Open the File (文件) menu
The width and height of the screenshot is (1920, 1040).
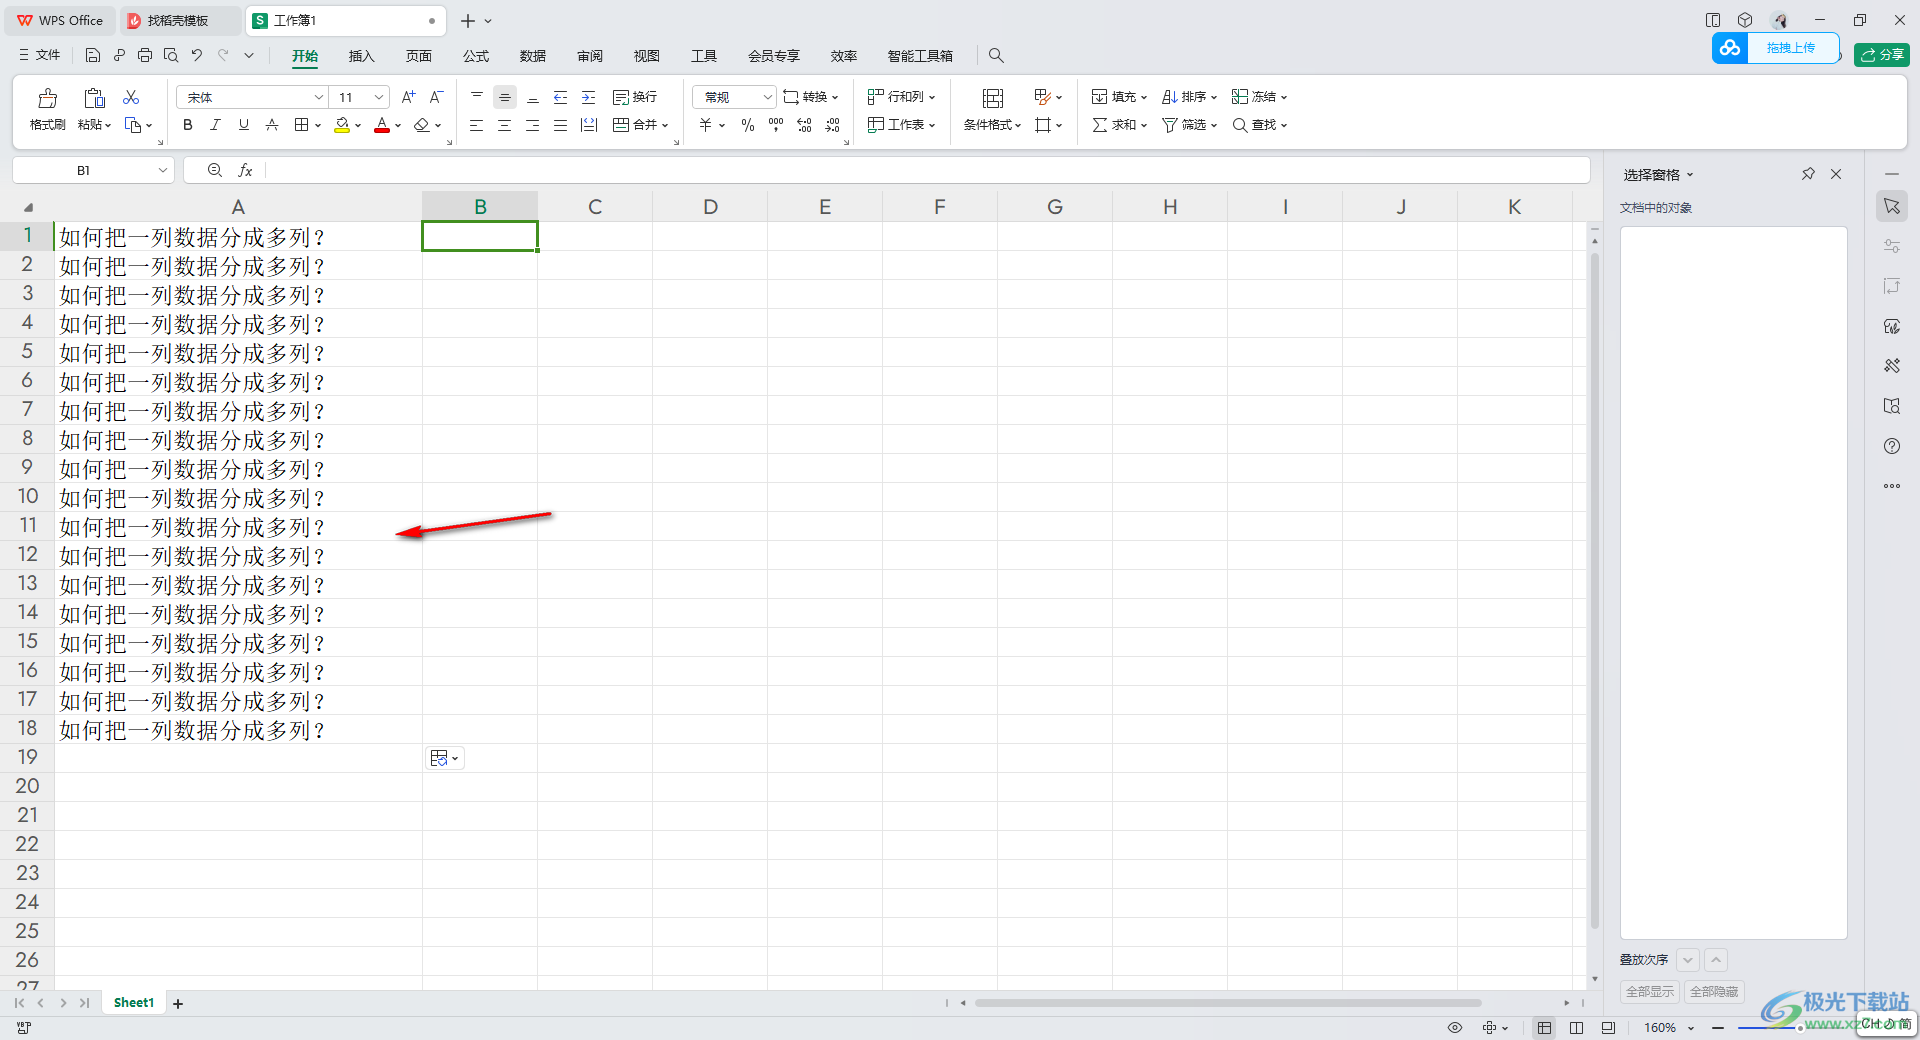point(40,55)
